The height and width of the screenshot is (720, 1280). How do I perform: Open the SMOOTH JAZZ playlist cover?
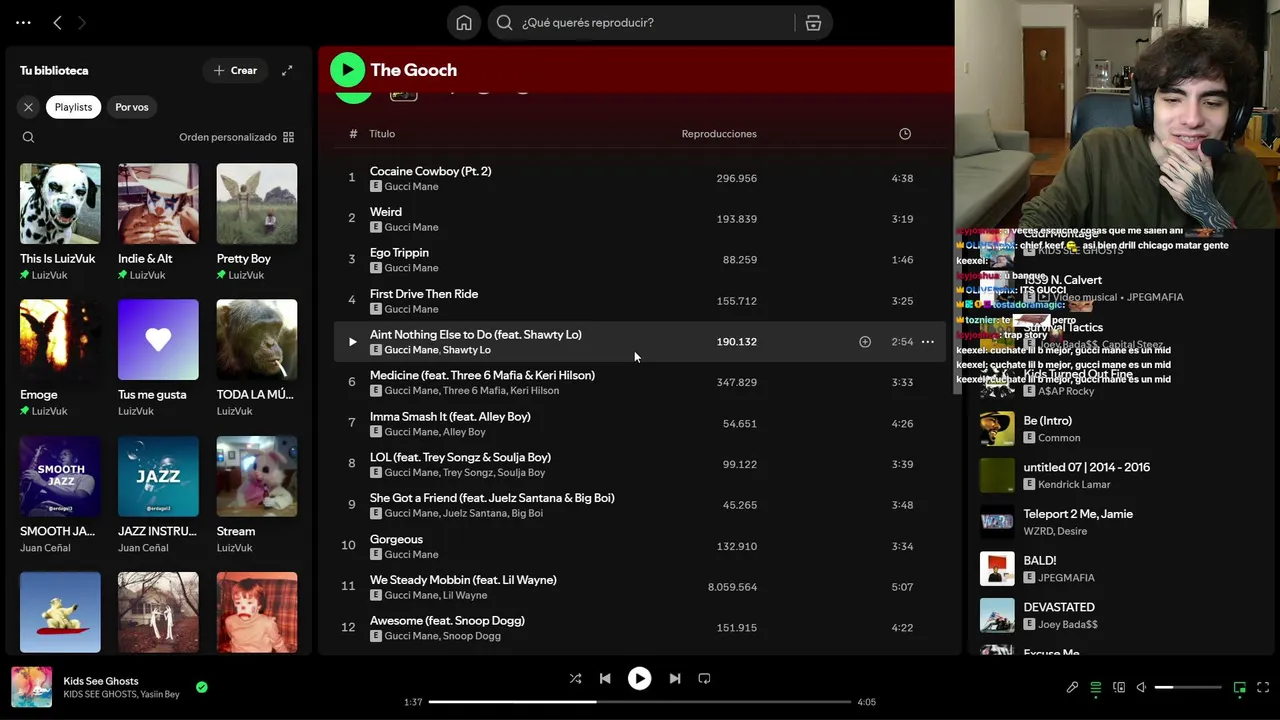60,476
